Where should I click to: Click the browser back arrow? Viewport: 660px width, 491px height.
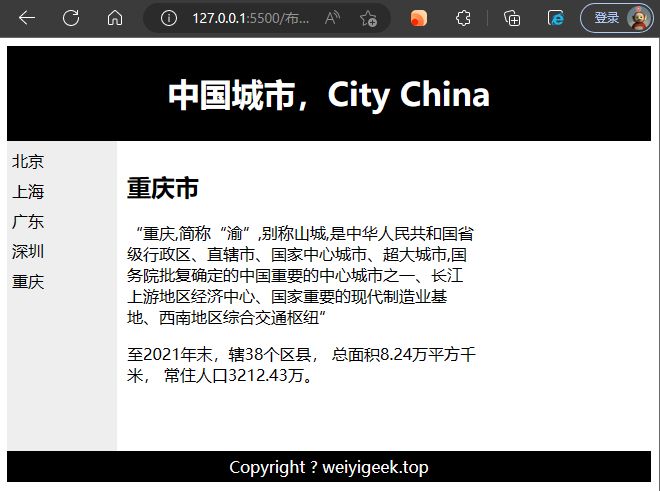(x=27, y=18)
